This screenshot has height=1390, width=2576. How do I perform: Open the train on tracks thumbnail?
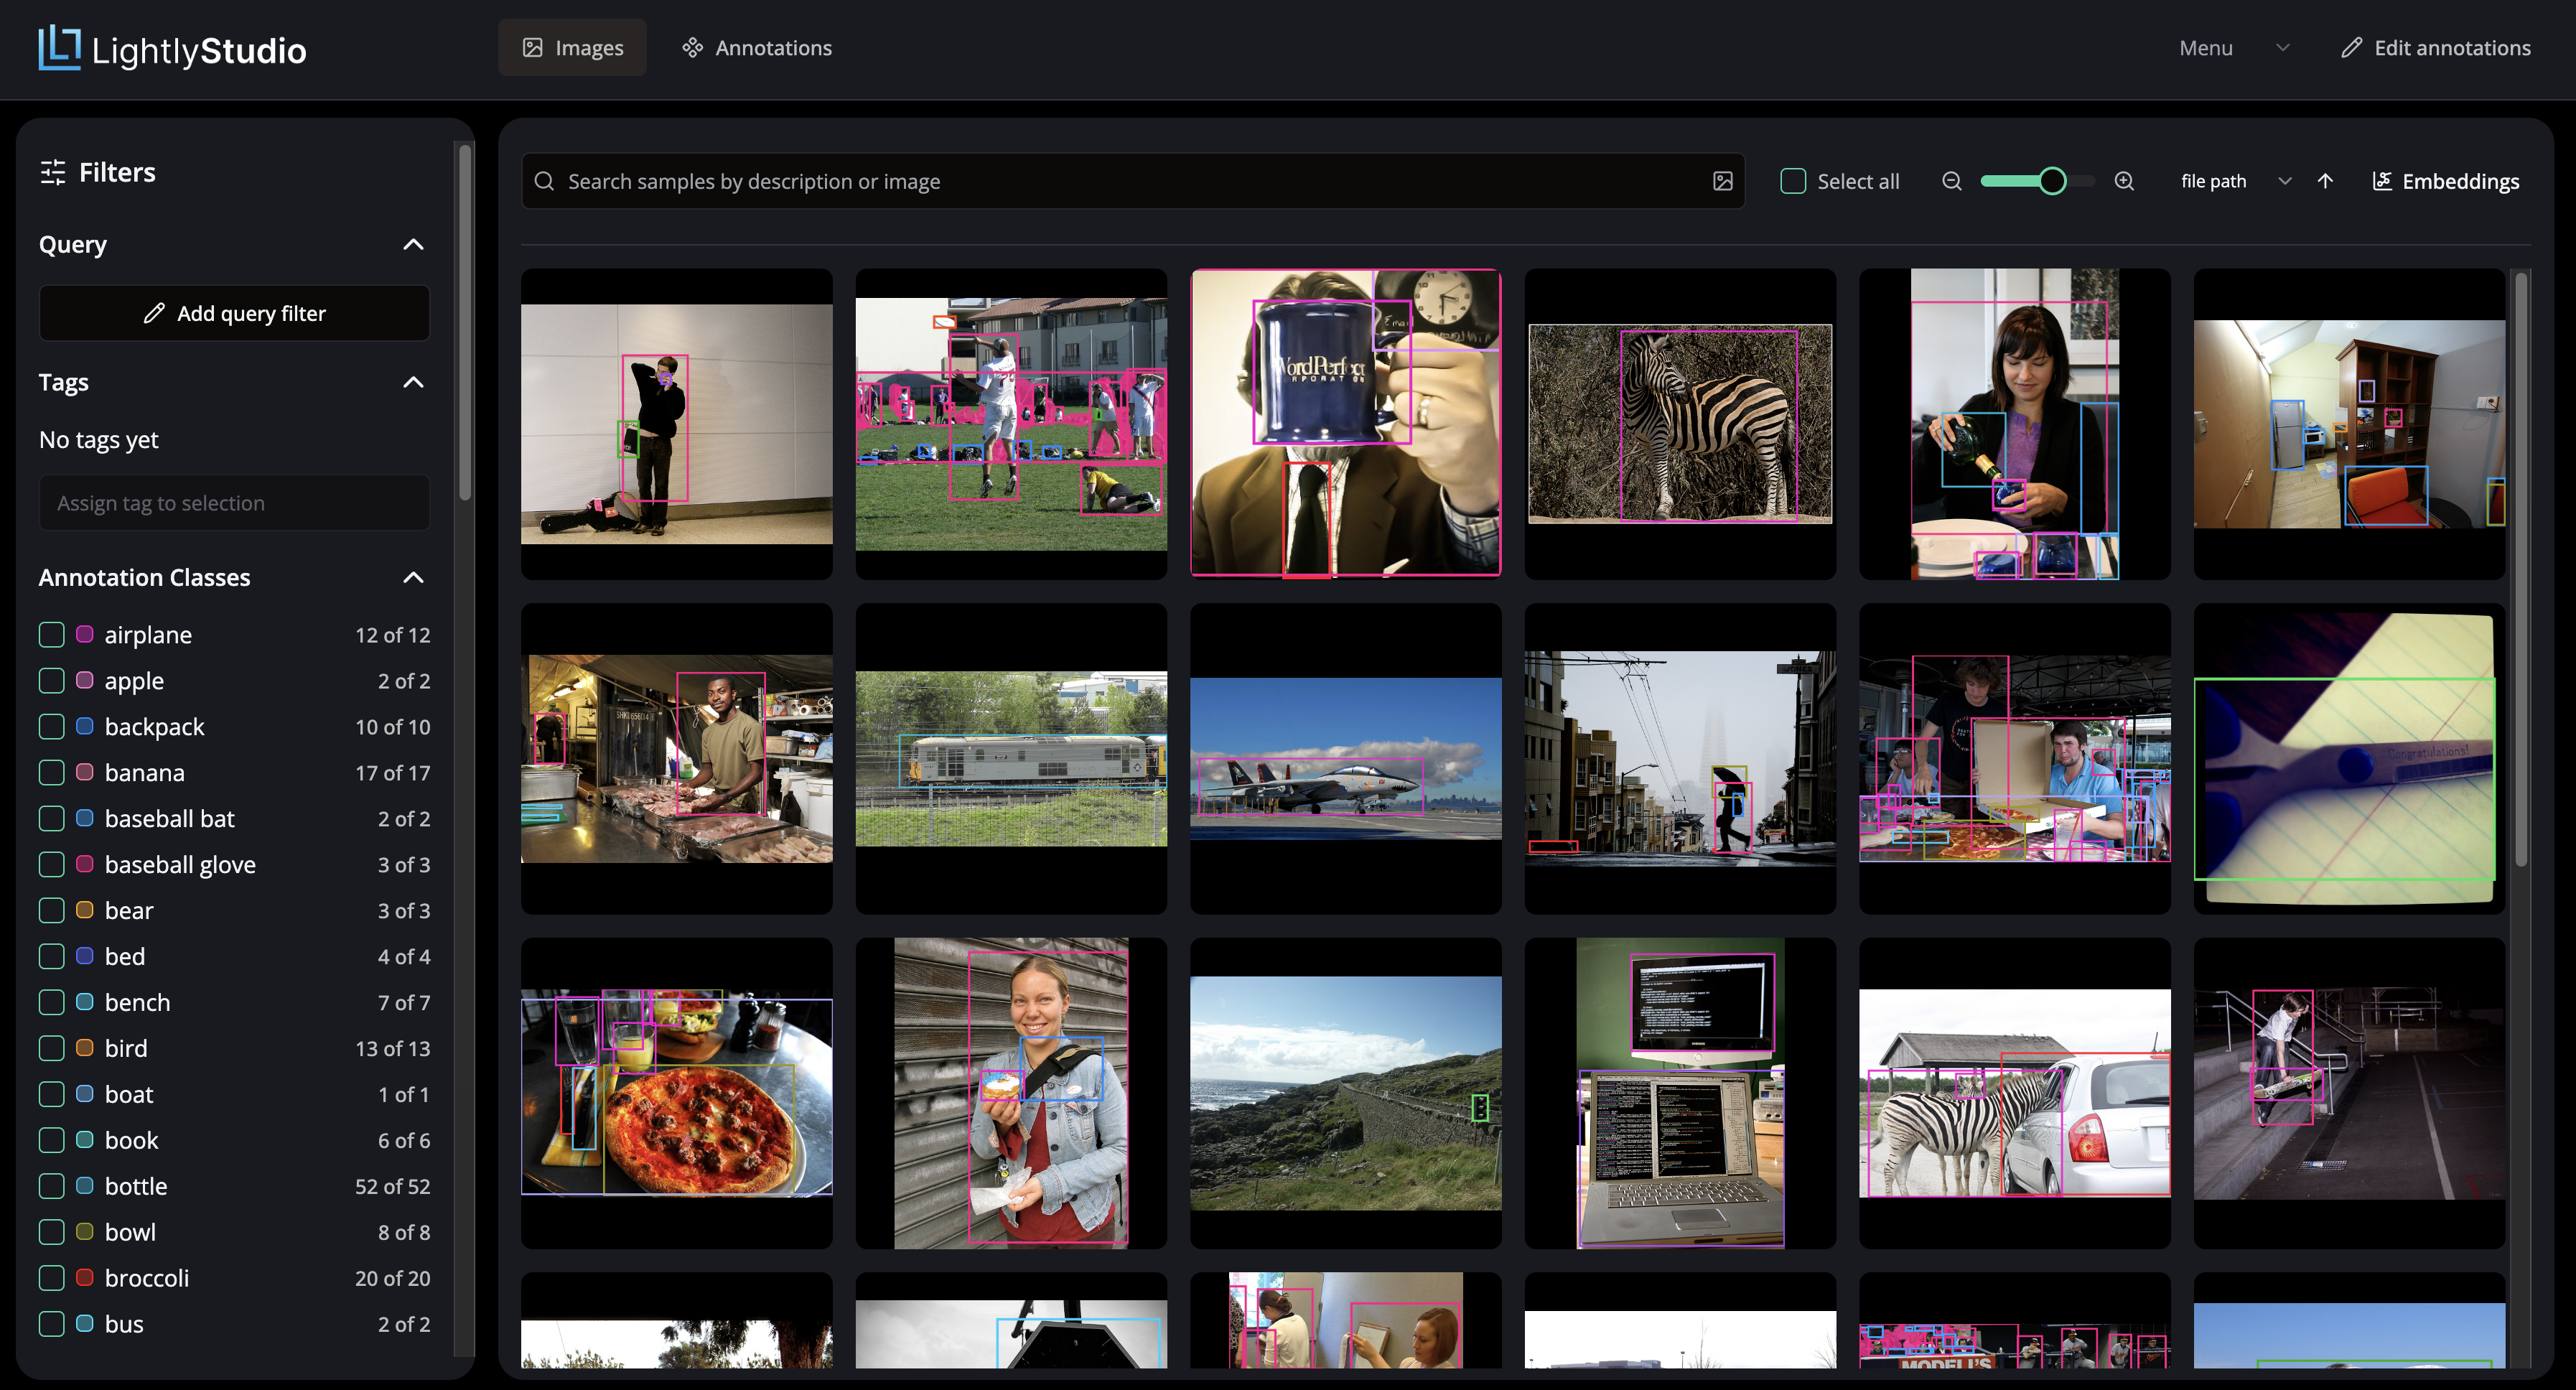(x=1011, y=758)
